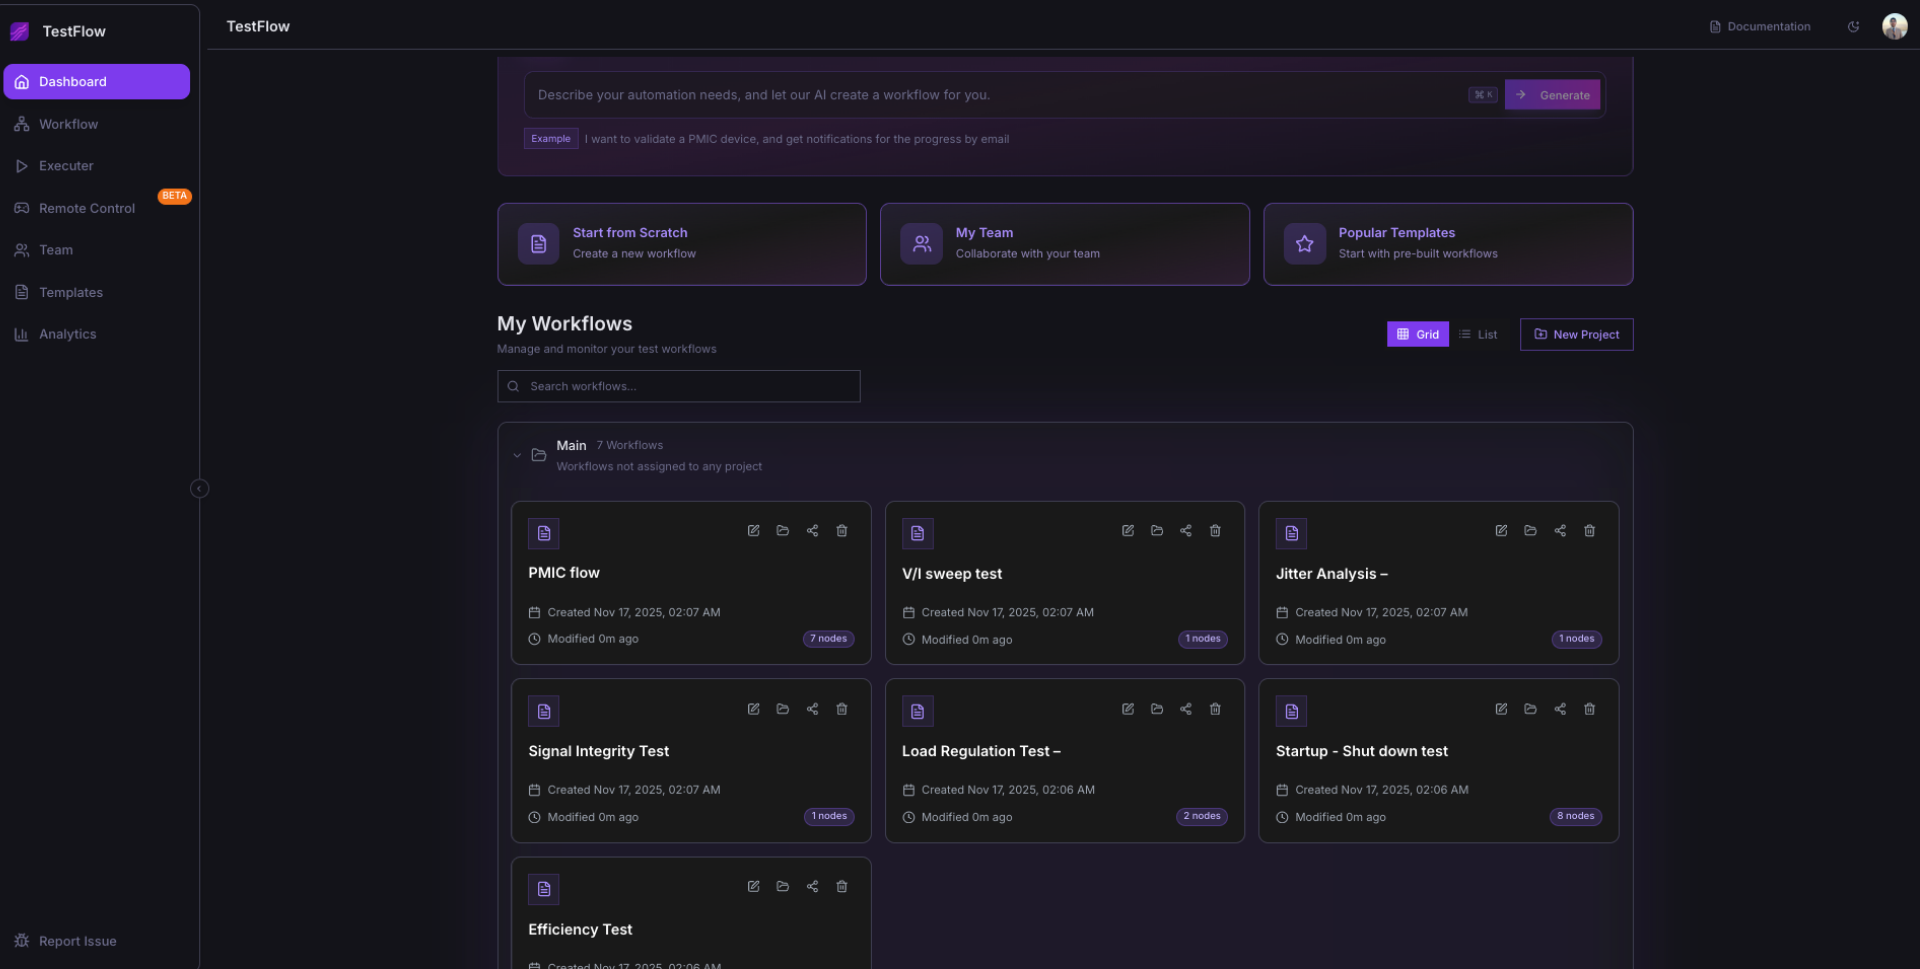1920x969 pixels.
Task: Toggle dark mode with the moon icon
Action: 1854,26
